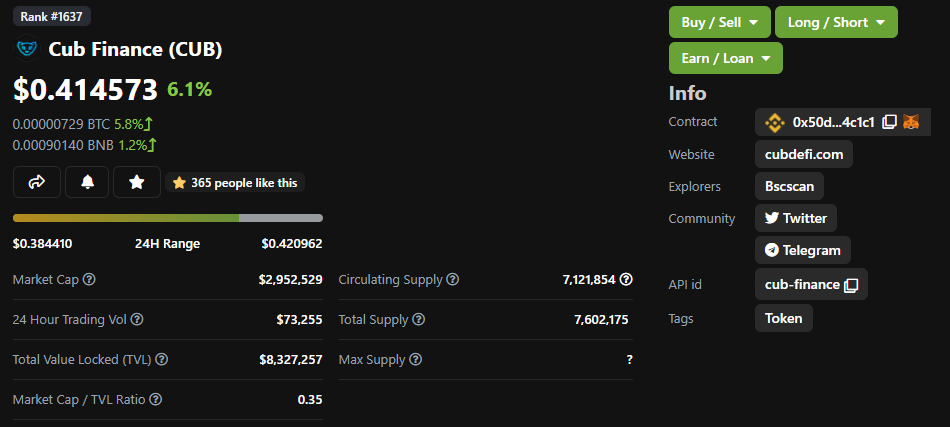Click the Market Cap help question icon
This screenshot has height=427, width=950.
pyautogui.click(x=89, y=280)
